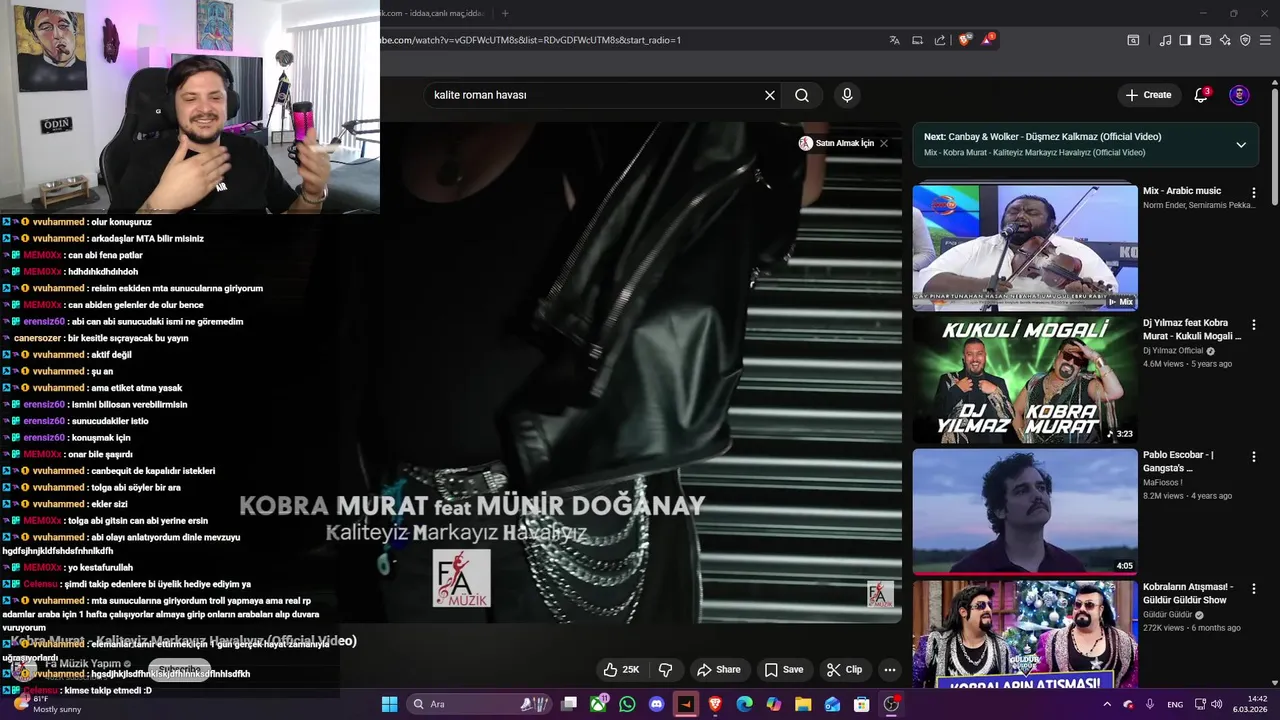
Task: Expand hidden system tray icons chevron
Action: click(1107, 704)
